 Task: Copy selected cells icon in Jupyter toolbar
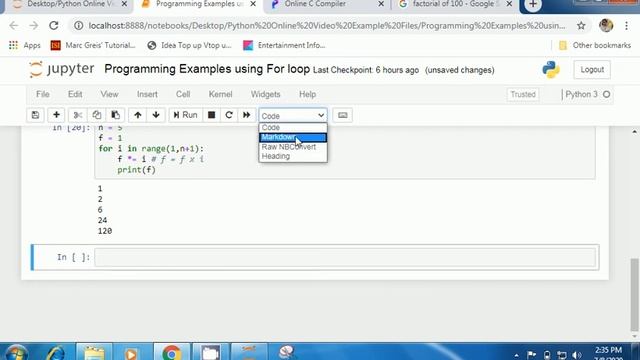[97, 115]
